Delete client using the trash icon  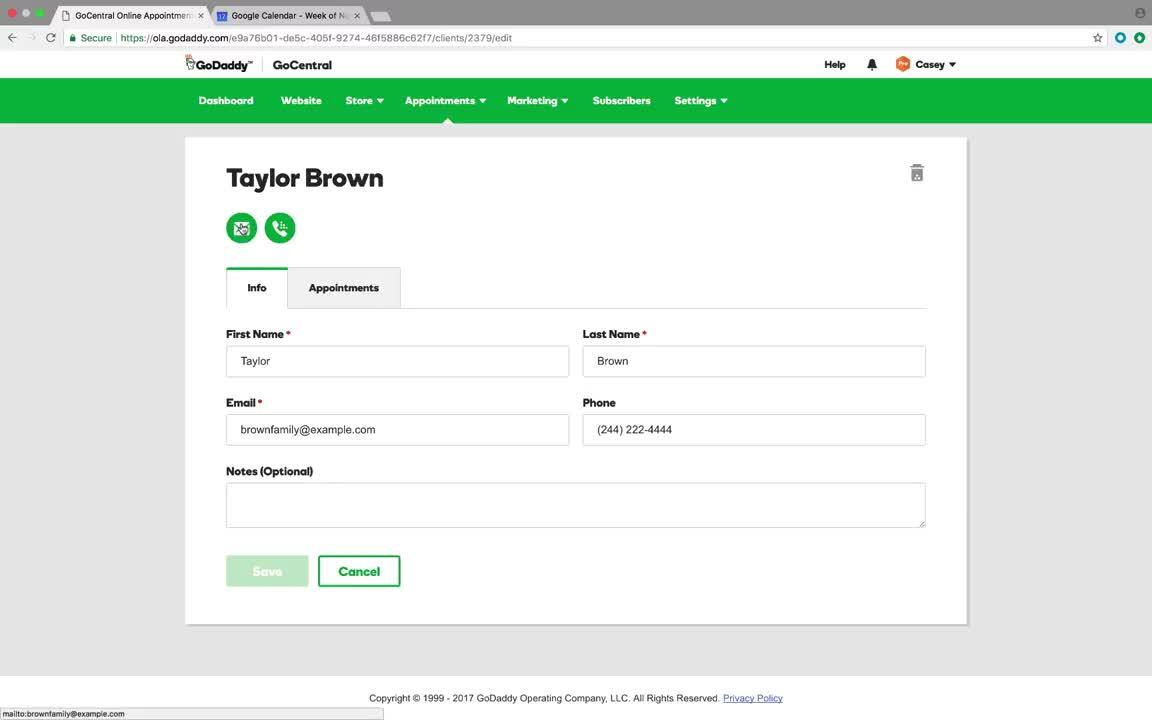(916, 173)
